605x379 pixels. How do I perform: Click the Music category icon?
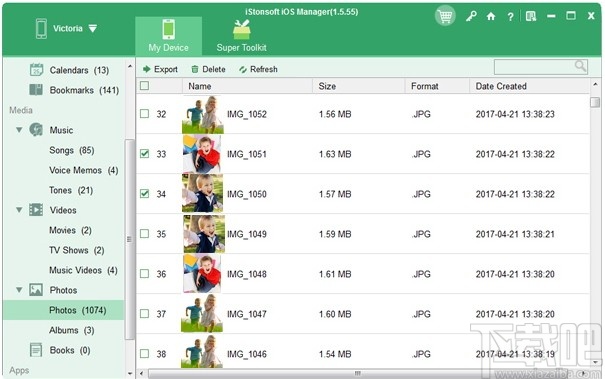pos(36,130)
